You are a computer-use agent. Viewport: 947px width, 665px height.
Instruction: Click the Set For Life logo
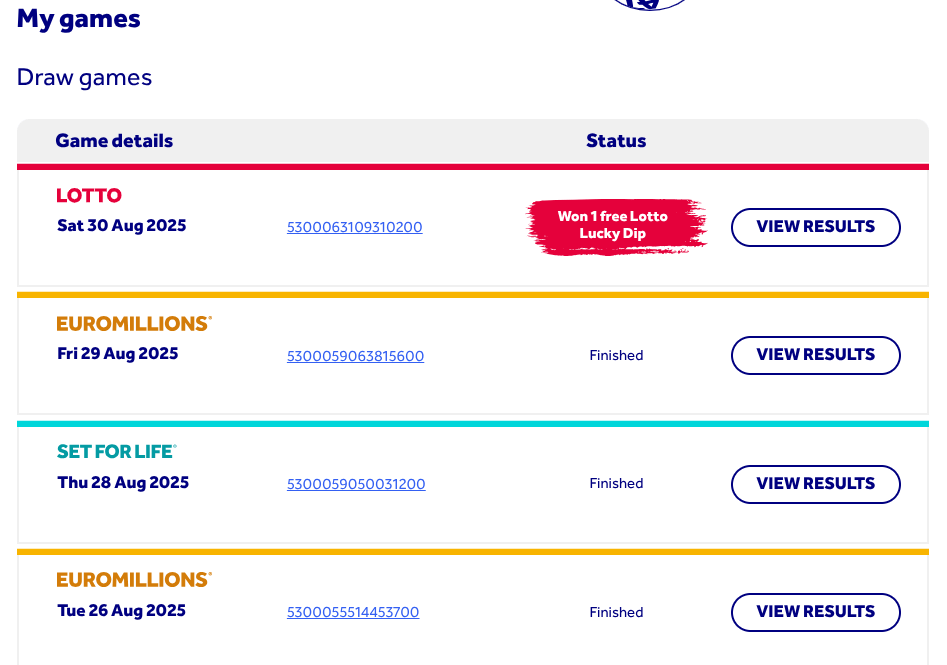pyautogui.click(x=116, y=452)
